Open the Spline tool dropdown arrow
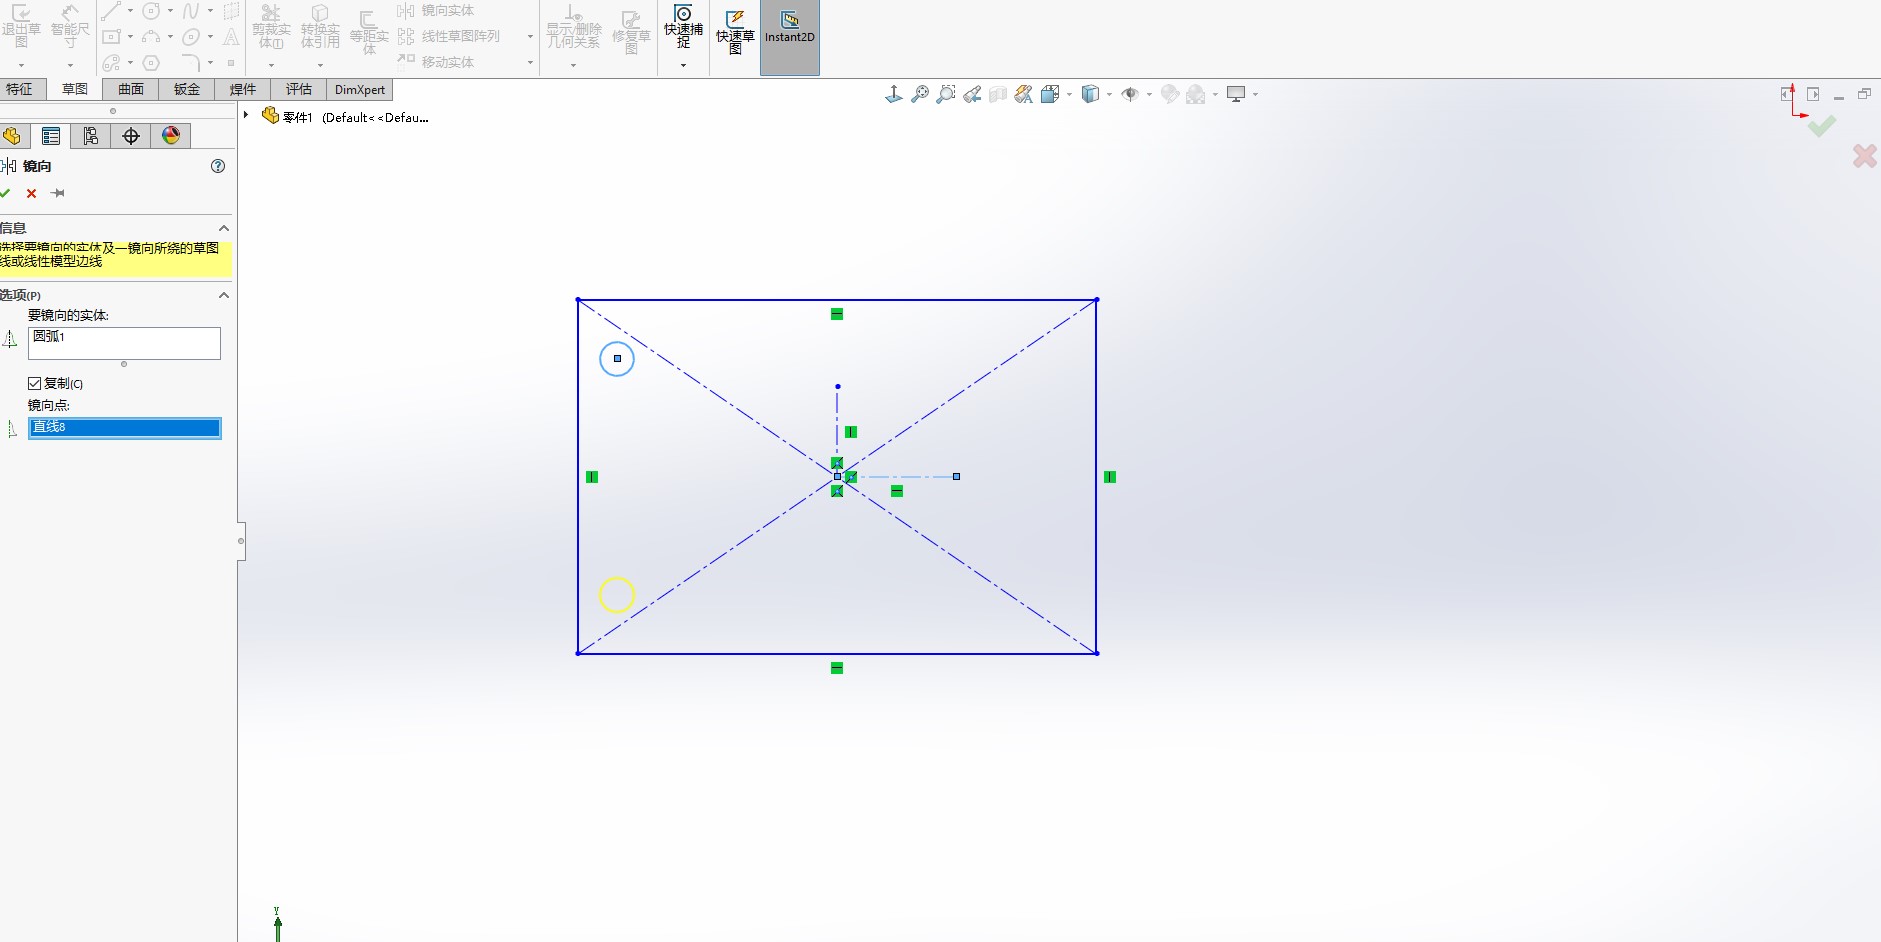1881x942 pixels. pyautogui.click(x=210, y=11)
